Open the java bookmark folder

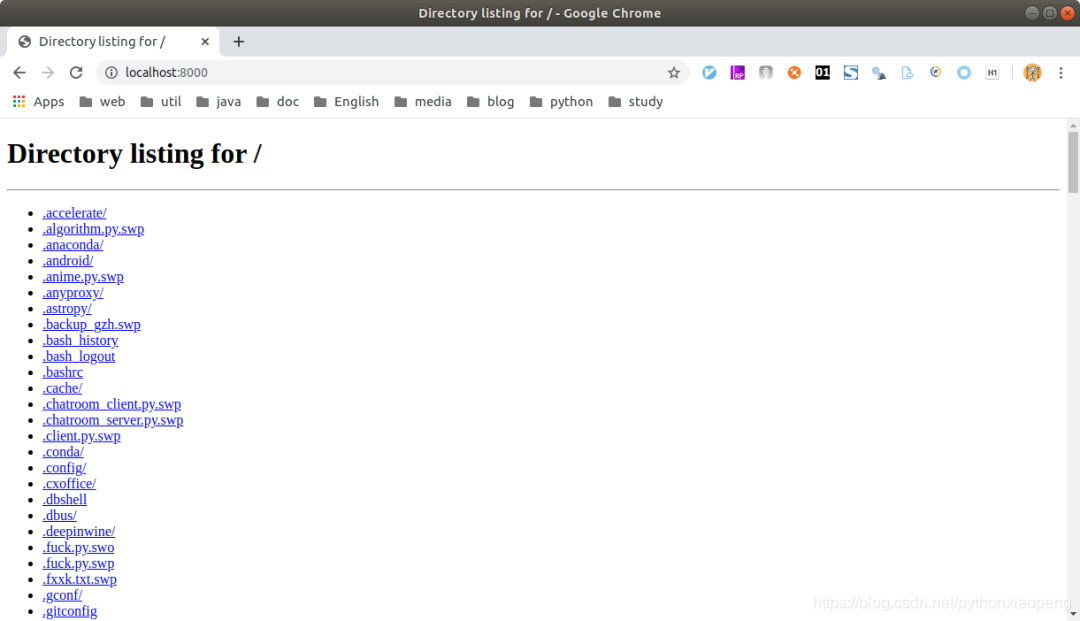pyautogui.click(x=218, y=102)
